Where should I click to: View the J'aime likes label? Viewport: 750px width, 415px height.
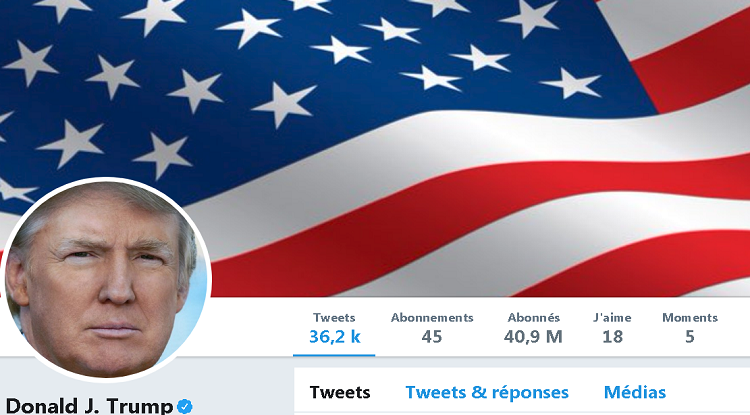pos(612,317)
